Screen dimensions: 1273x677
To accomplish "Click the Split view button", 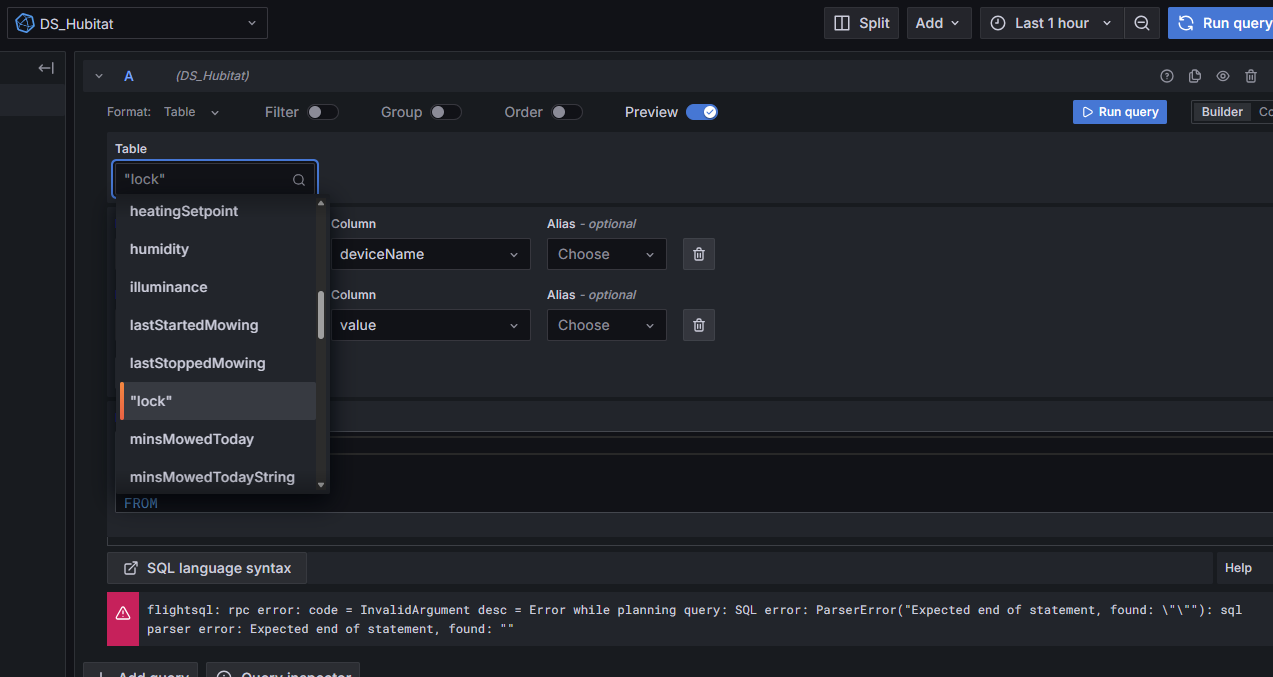I will (x=861, y=23).
